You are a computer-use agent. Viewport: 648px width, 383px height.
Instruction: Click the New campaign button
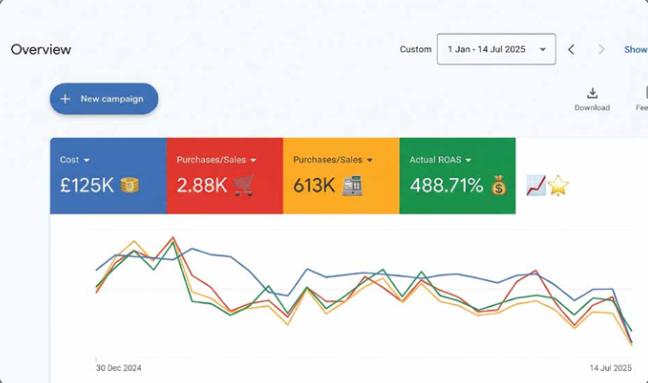point(104,99)
